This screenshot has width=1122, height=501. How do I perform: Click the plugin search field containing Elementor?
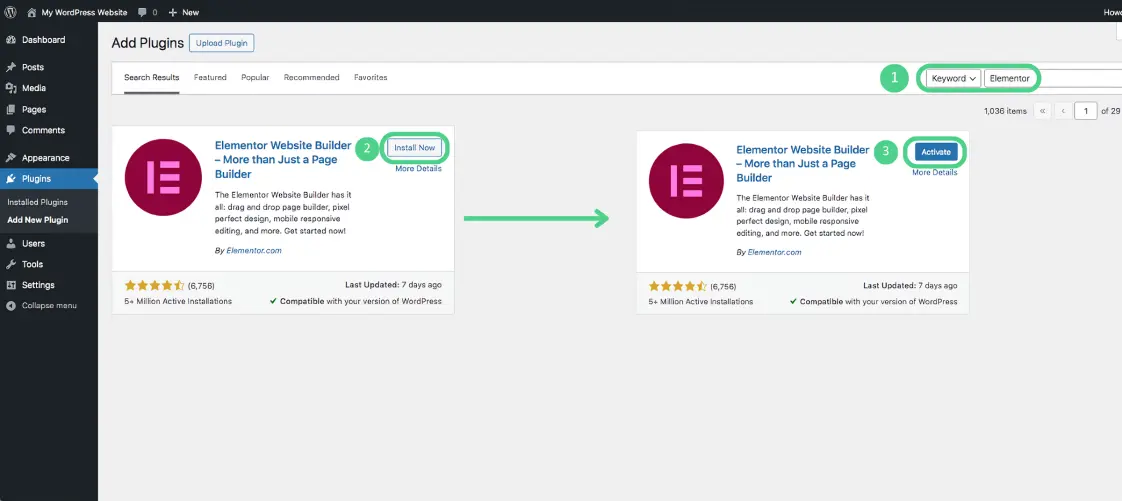[1053, 79]
